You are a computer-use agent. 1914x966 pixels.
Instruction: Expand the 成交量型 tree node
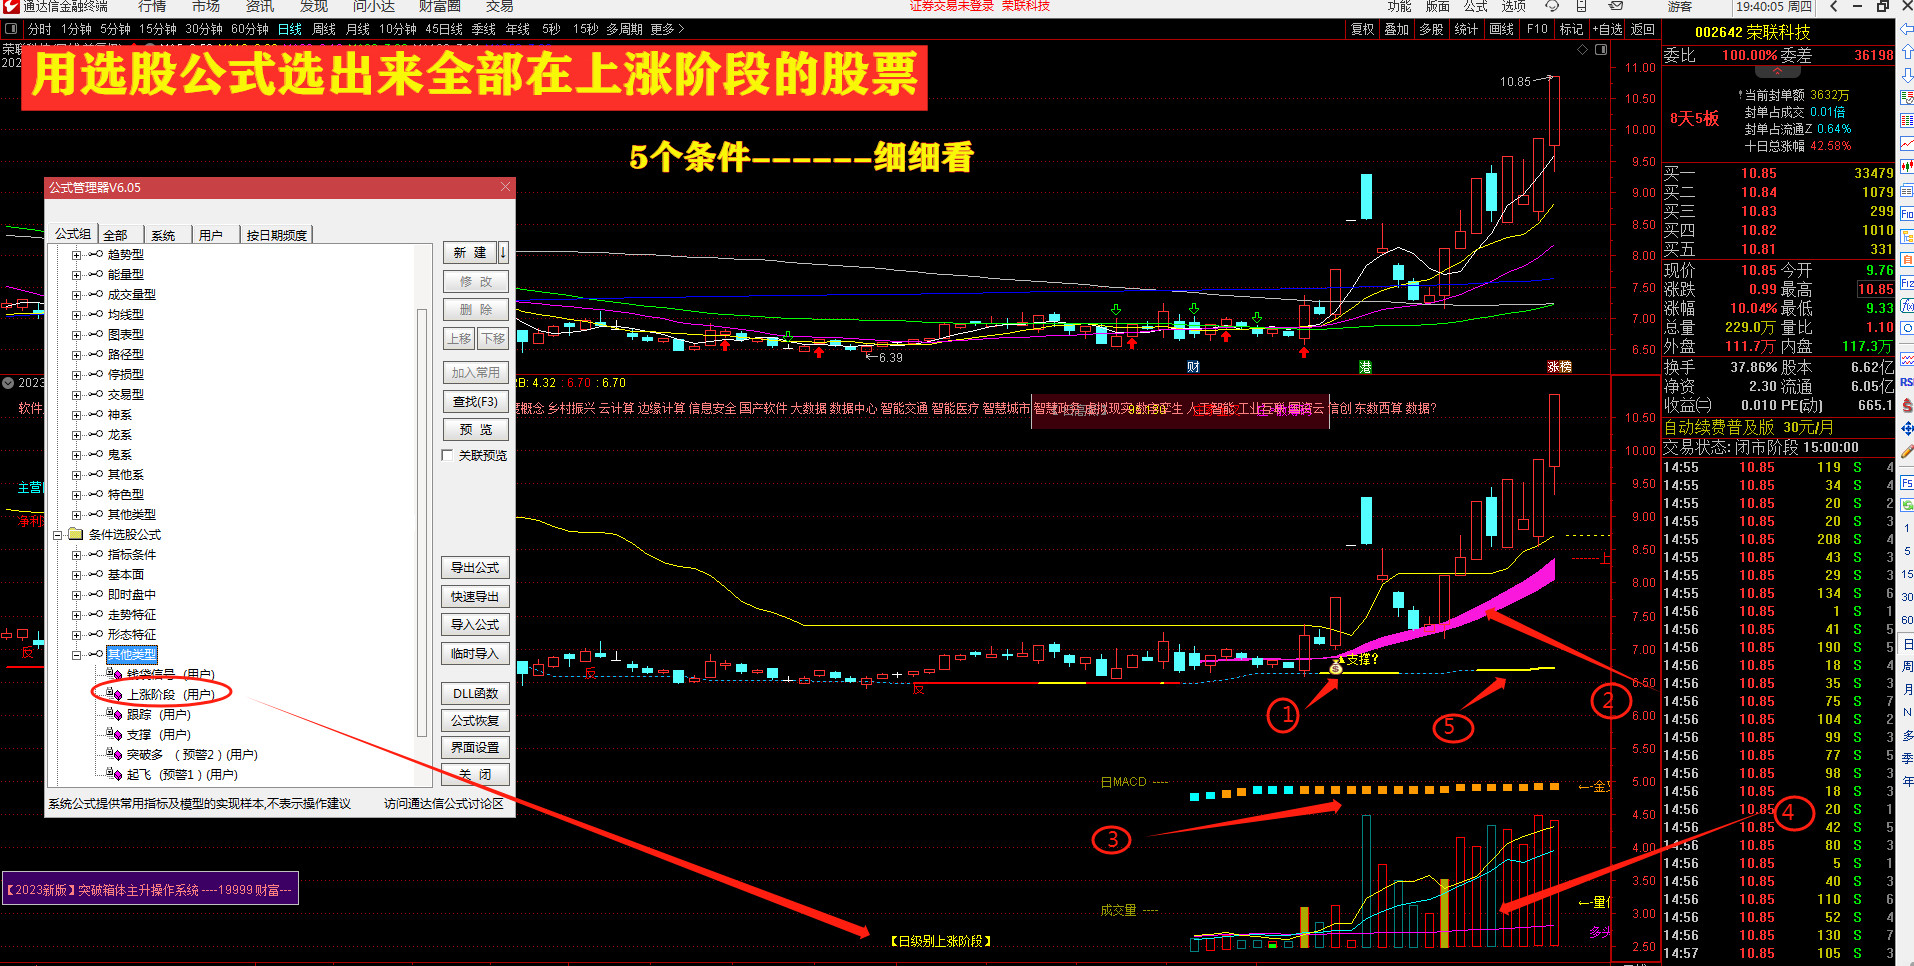(76, 295)
